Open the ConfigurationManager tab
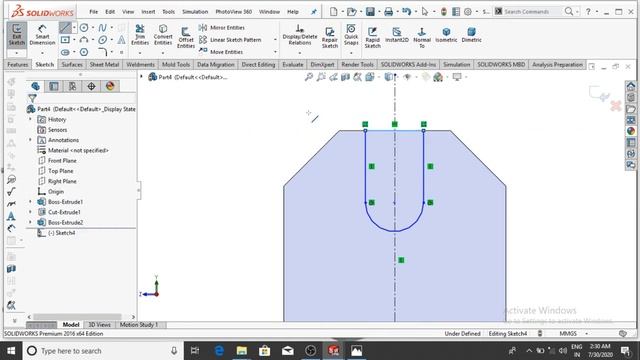Screen dimensions: 640x360 point(72,86)
